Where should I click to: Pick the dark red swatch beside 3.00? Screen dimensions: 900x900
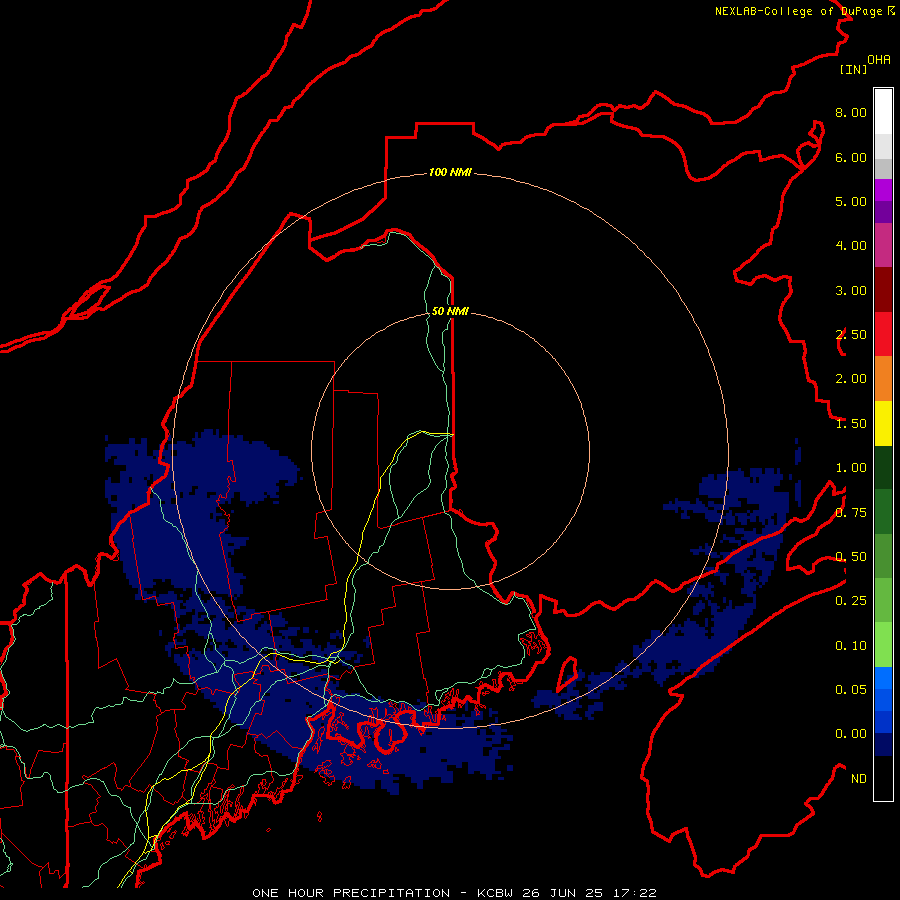[883, 290]
